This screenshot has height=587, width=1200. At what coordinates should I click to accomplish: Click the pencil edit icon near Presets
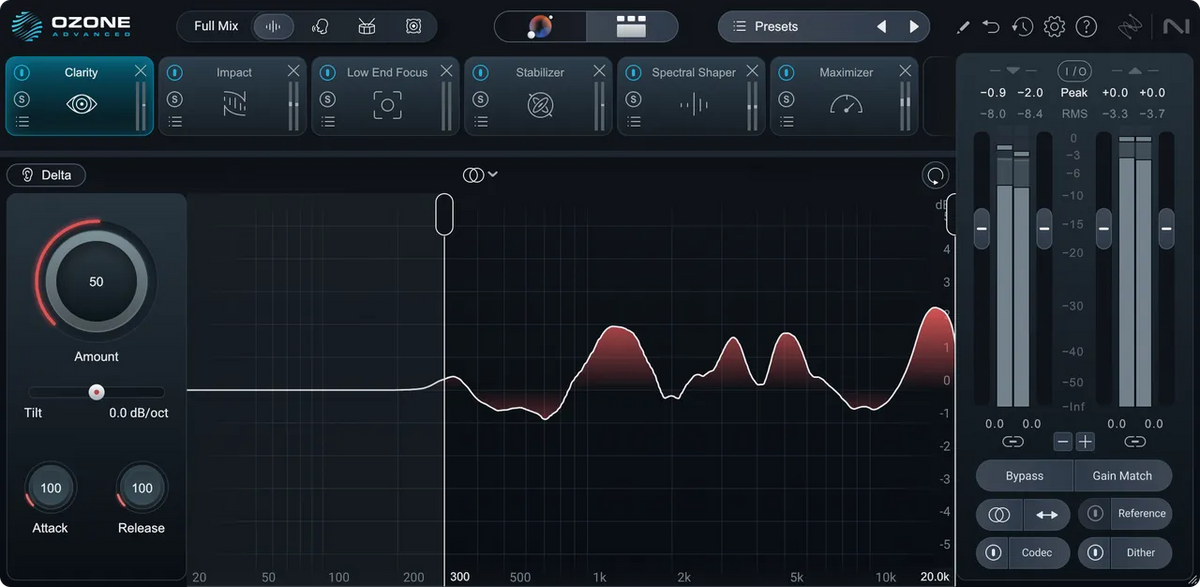(963, 26)
